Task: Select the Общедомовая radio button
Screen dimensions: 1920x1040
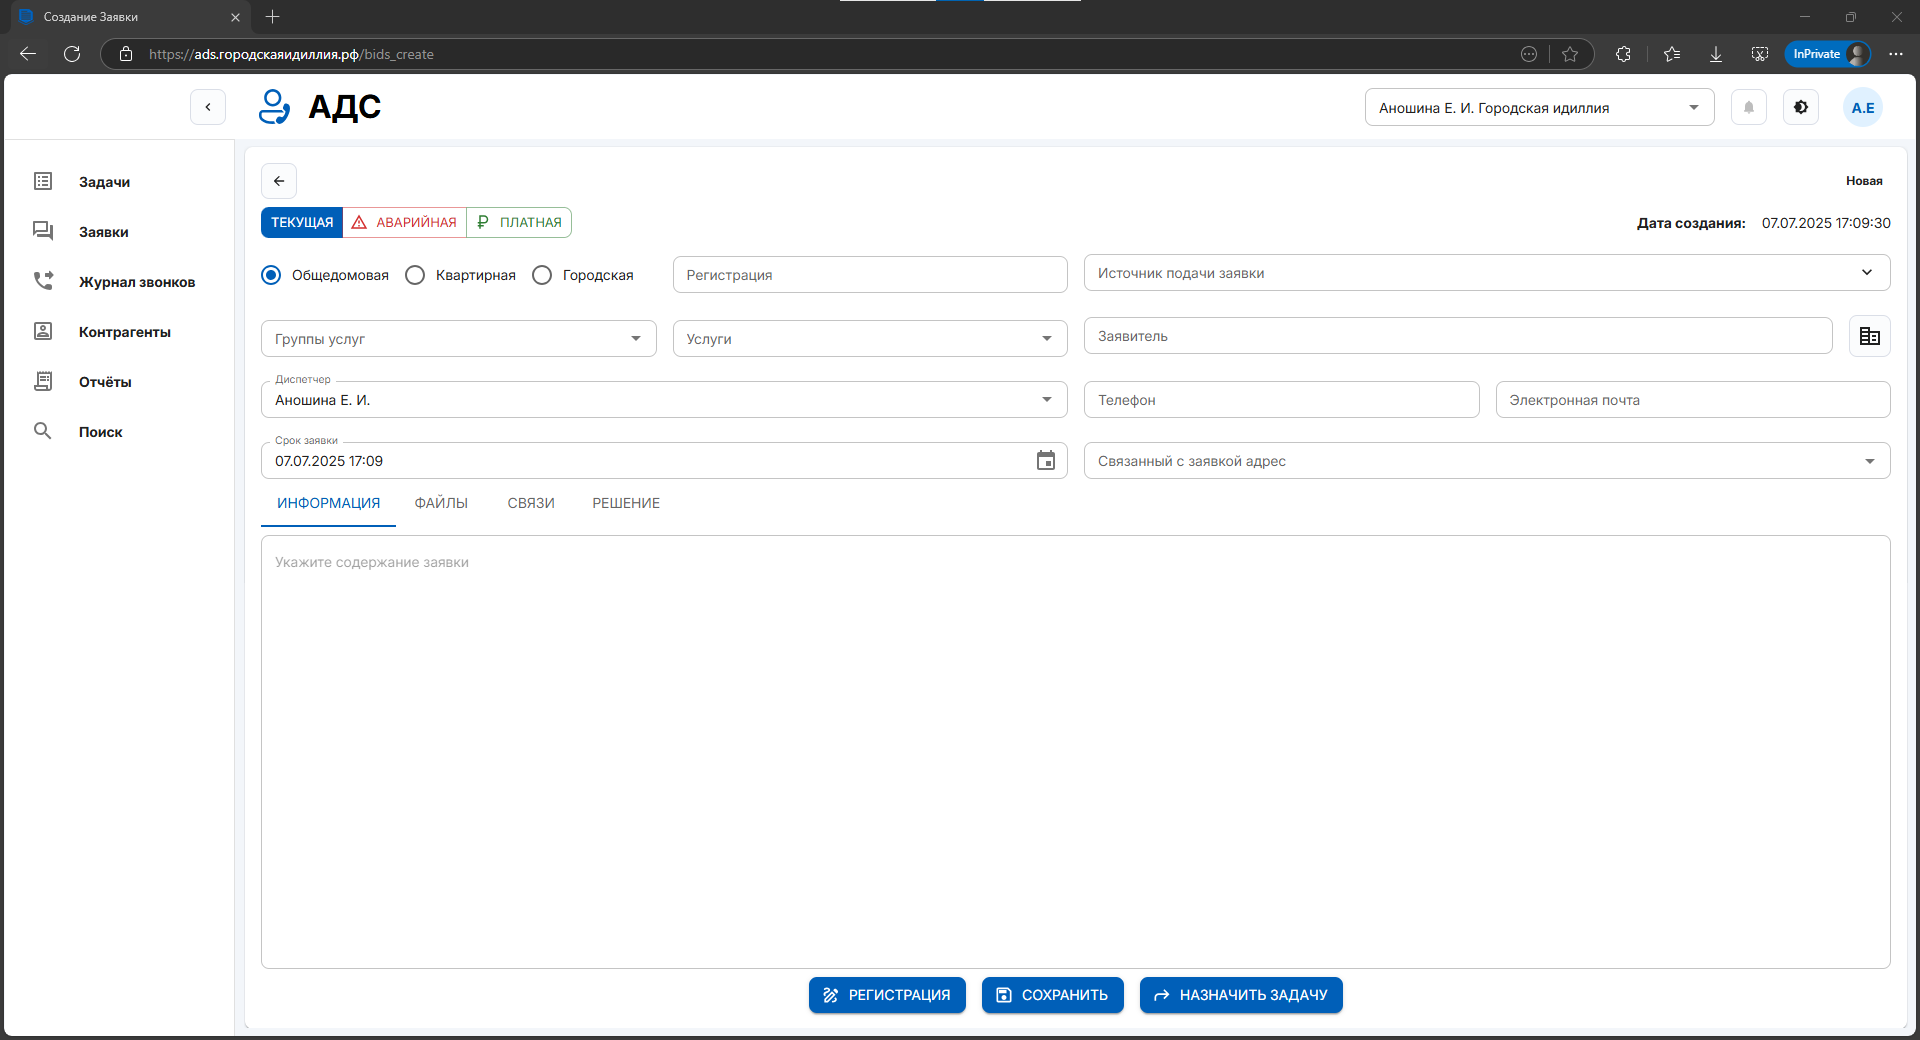Action: pyautogui.click(x=271, y=275)
